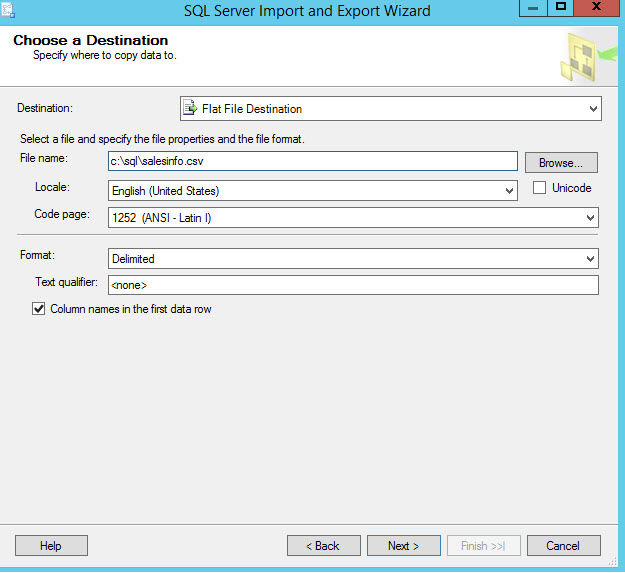Click the 'Destination:' label
This screenshot has width=625, height=573.
click(x=45, y=108)
